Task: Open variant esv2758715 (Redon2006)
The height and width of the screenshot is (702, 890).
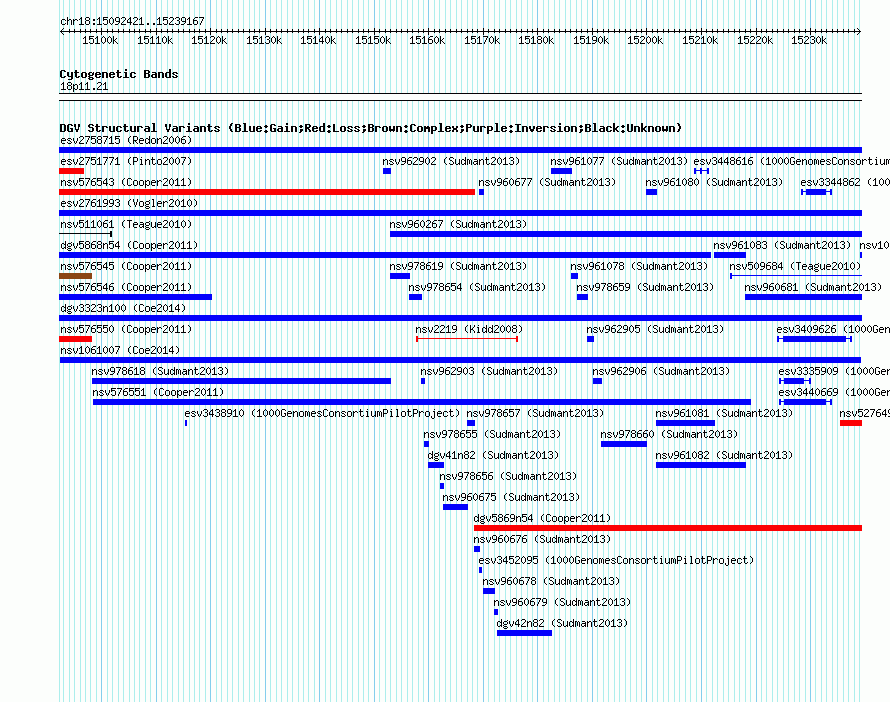Action: (x=126, y=140)
